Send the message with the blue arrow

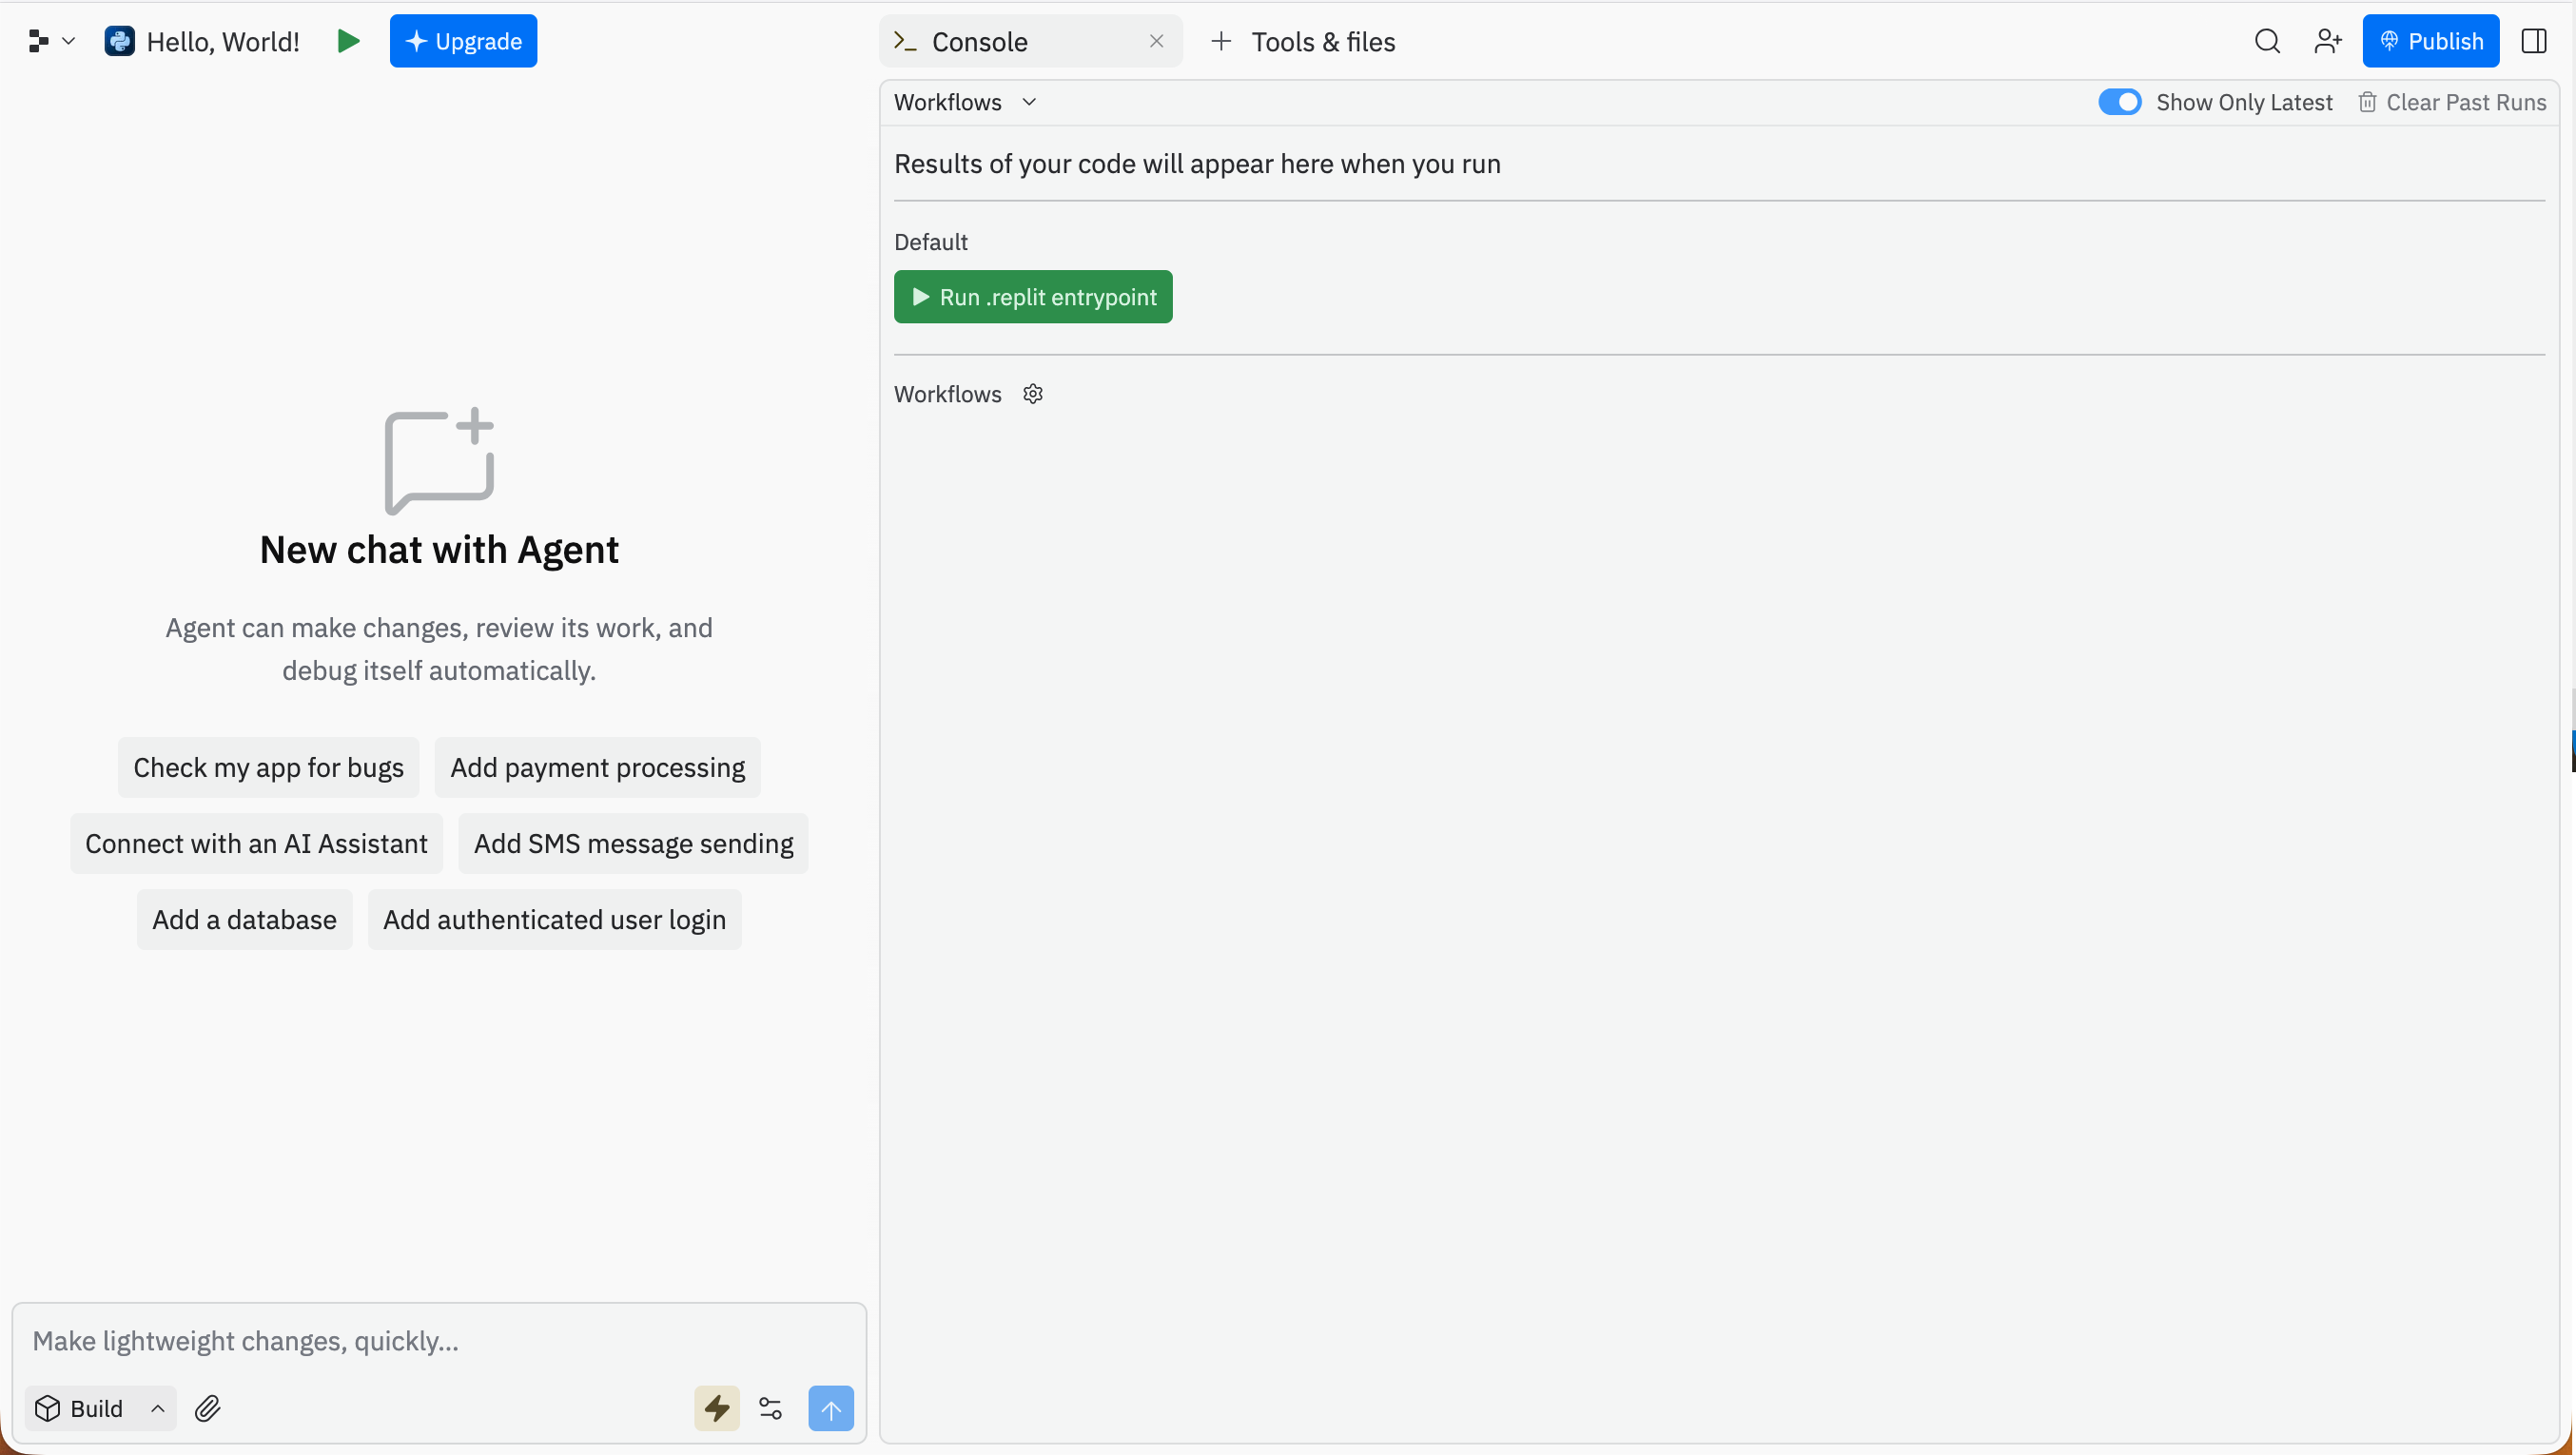coord(831,1408)
